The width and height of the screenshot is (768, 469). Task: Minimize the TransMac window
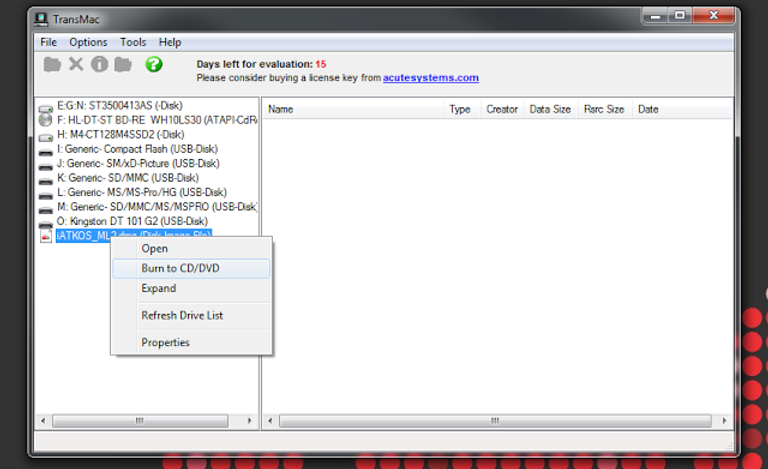coord(655,16)
